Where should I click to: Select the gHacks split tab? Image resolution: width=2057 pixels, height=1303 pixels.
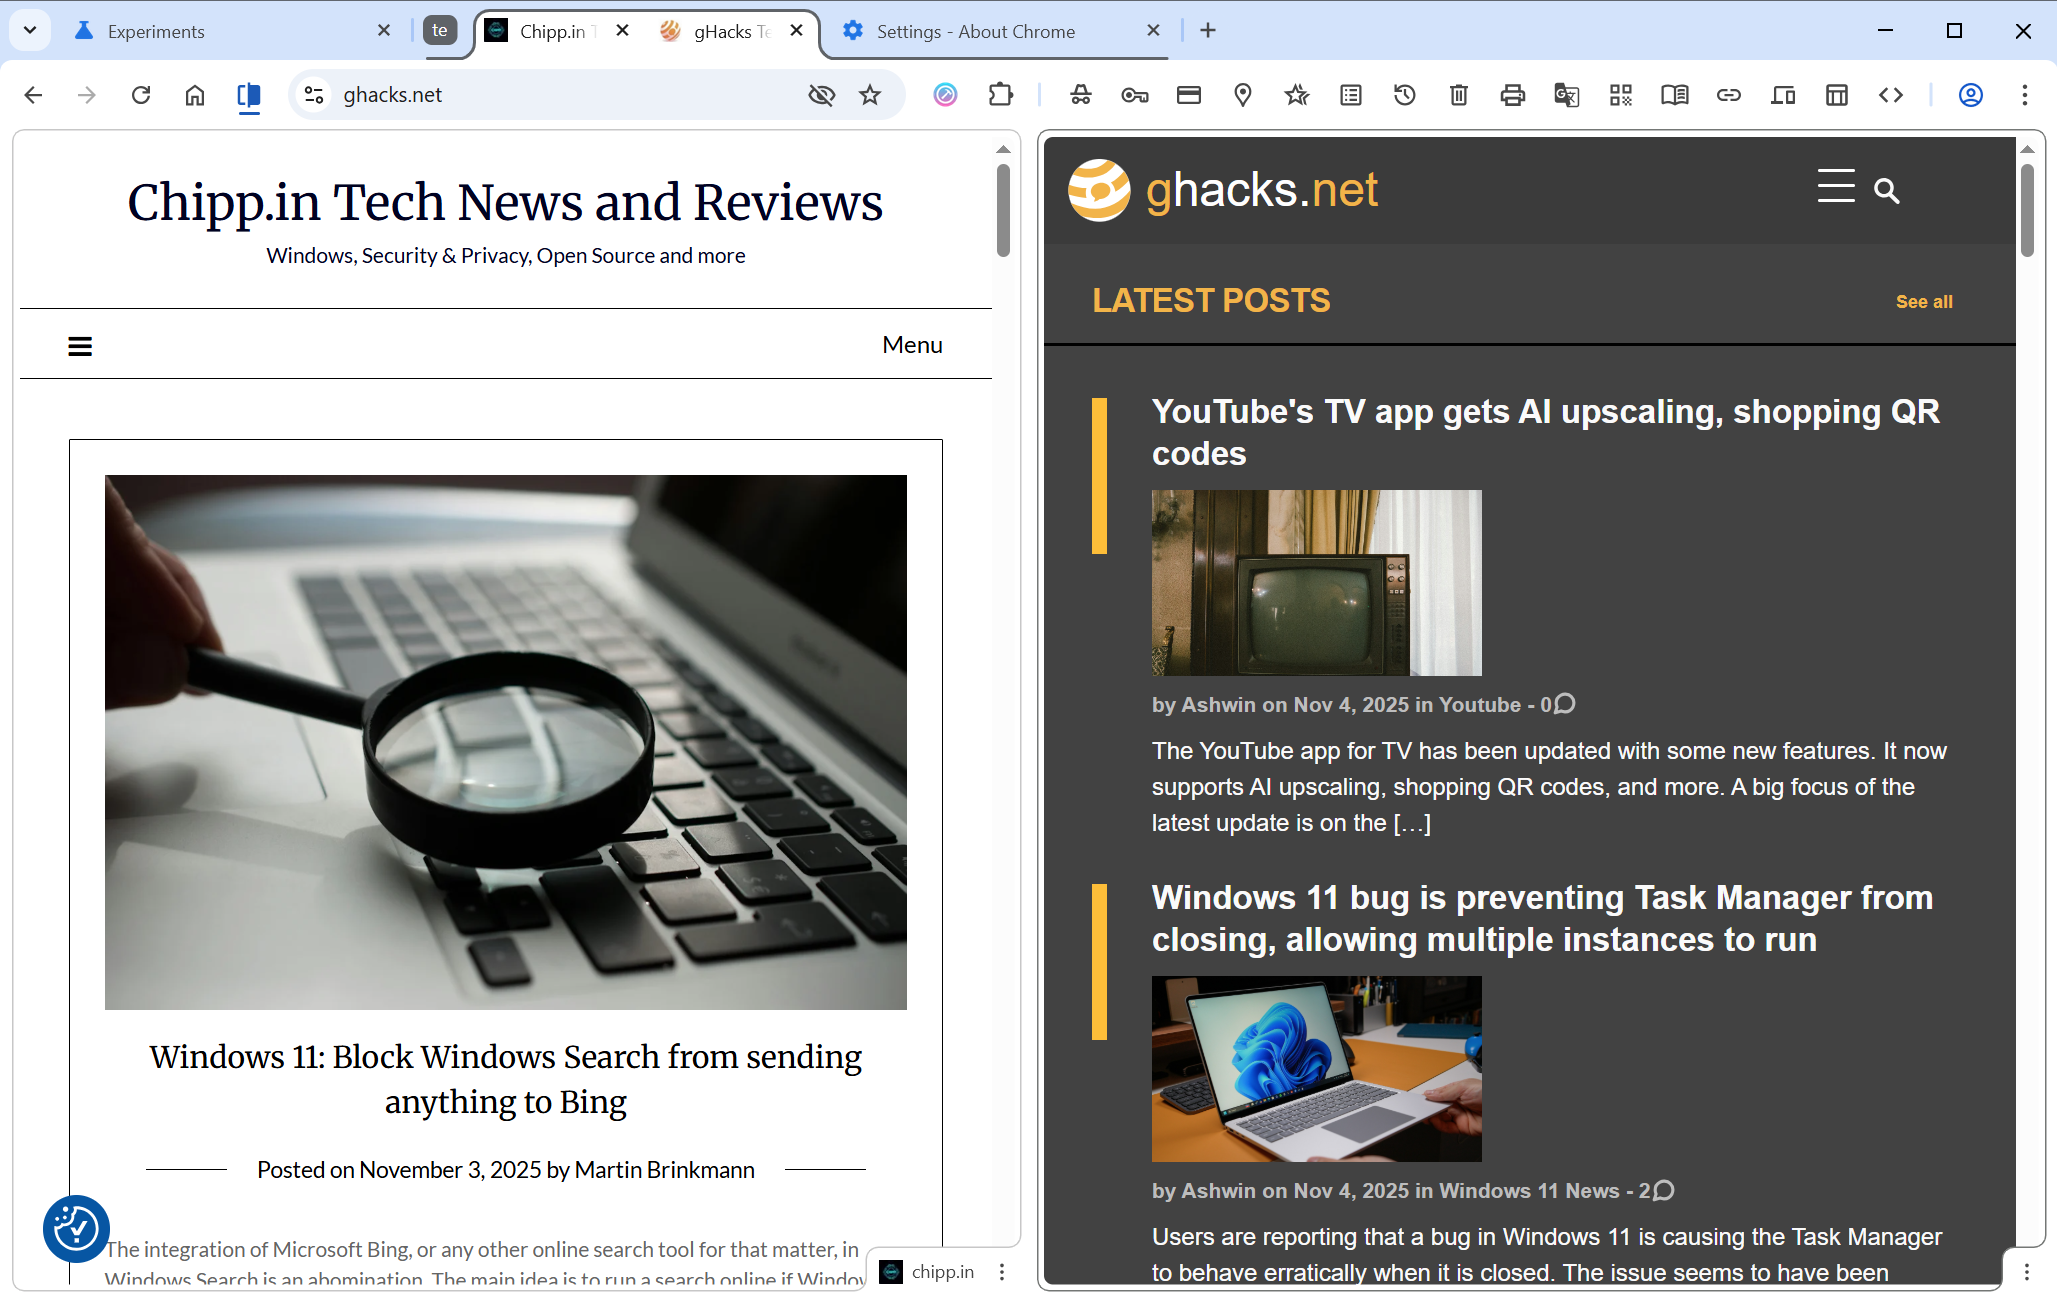click(x=732, y=31)
